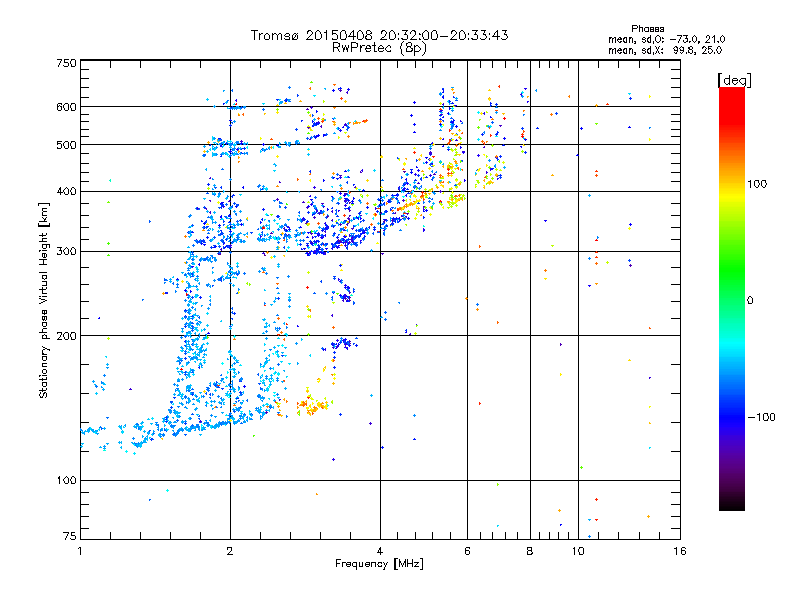Click the phase color bar
Image resolution: width=800 pixels, height=600 pixels.
(x=732, y=299)
